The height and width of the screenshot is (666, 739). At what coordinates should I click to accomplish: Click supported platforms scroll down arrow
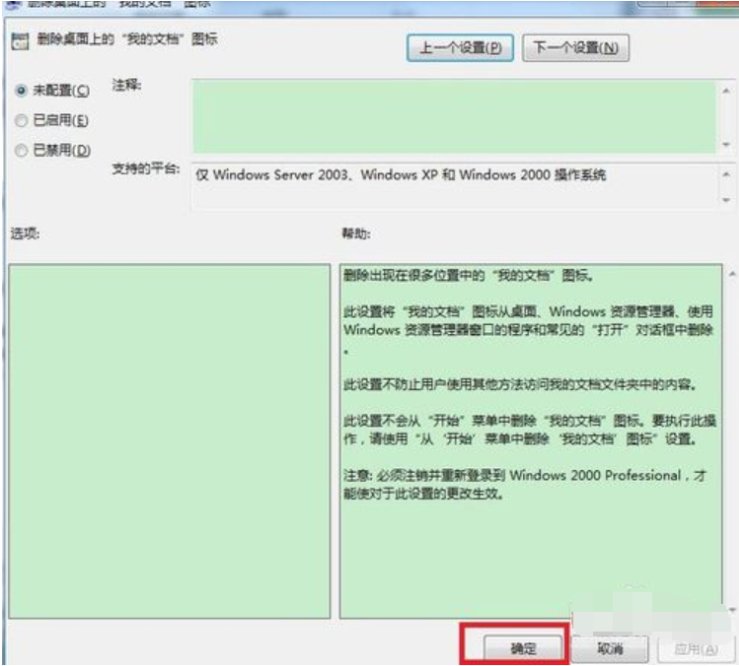coord(726,200)
